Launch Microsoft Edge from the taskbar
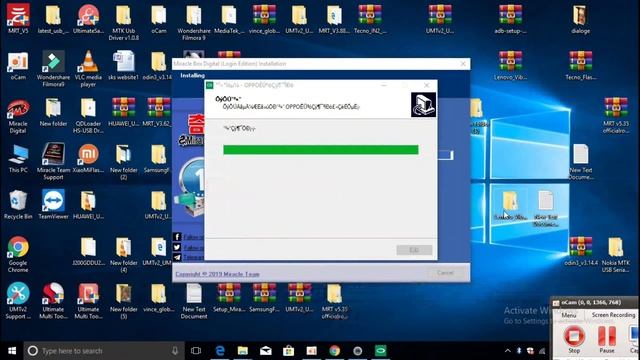Viewport: 640px width, 360px height. (220, 351)
